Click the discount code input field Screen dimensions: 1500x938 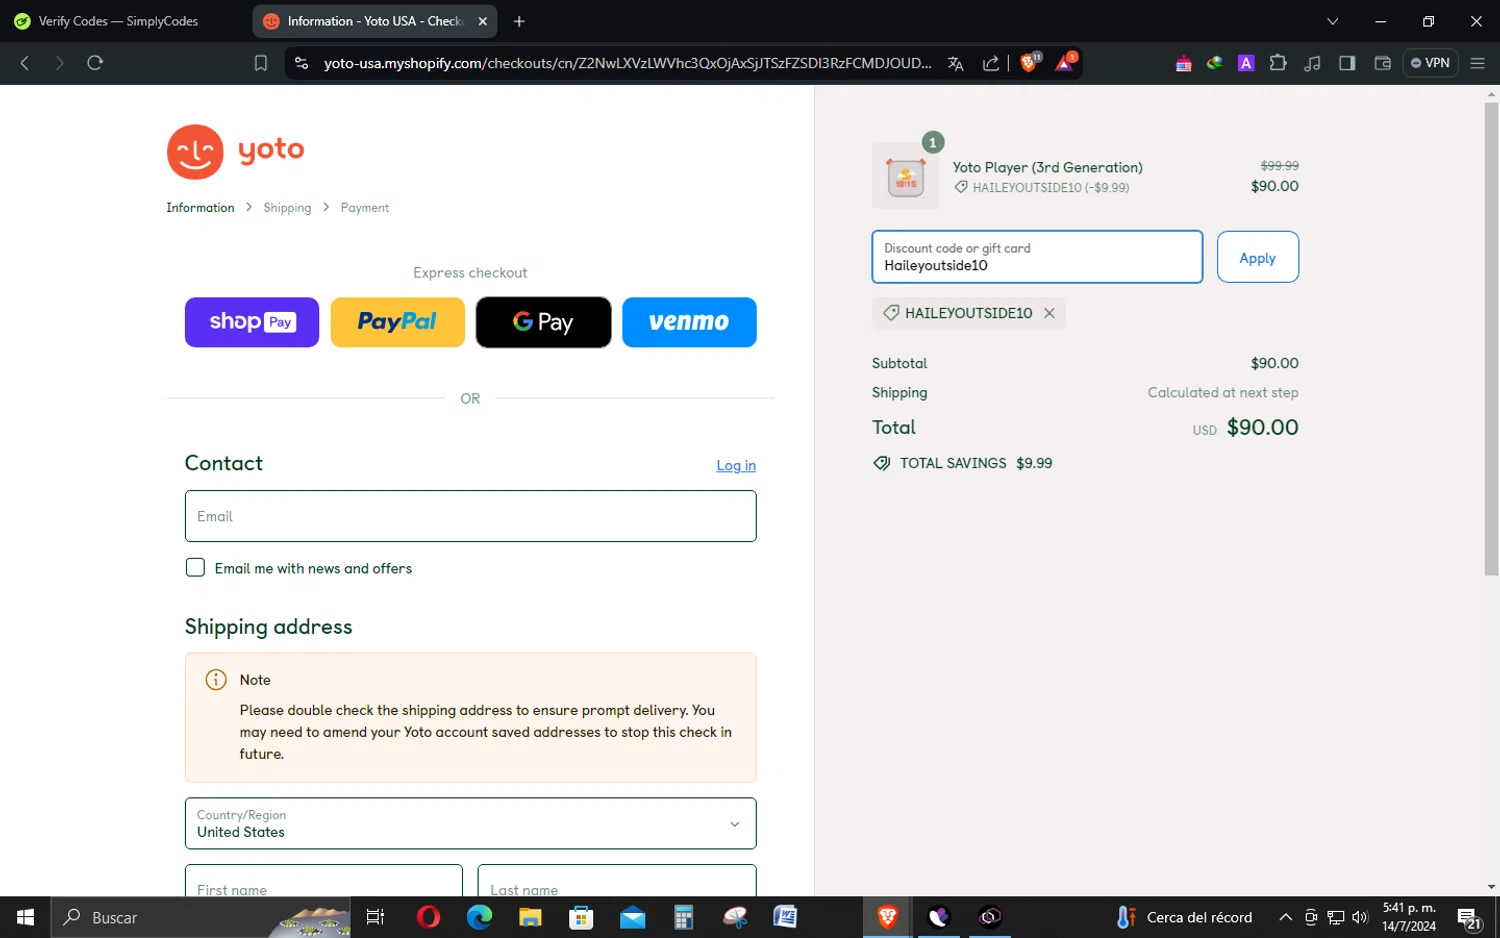[x=1037, y=257]
